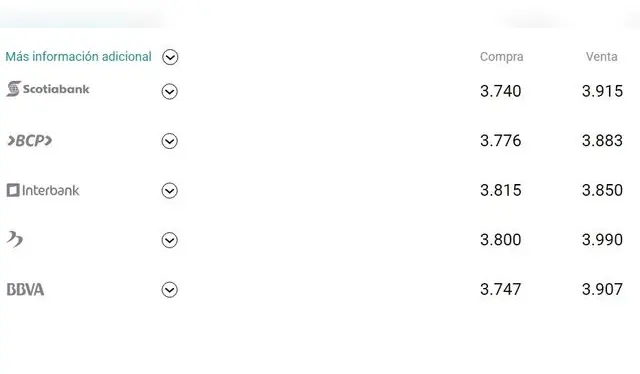Click BBVA venta value 3.907
The height and width of the screenshot is (374, 640).
(602, 289)
